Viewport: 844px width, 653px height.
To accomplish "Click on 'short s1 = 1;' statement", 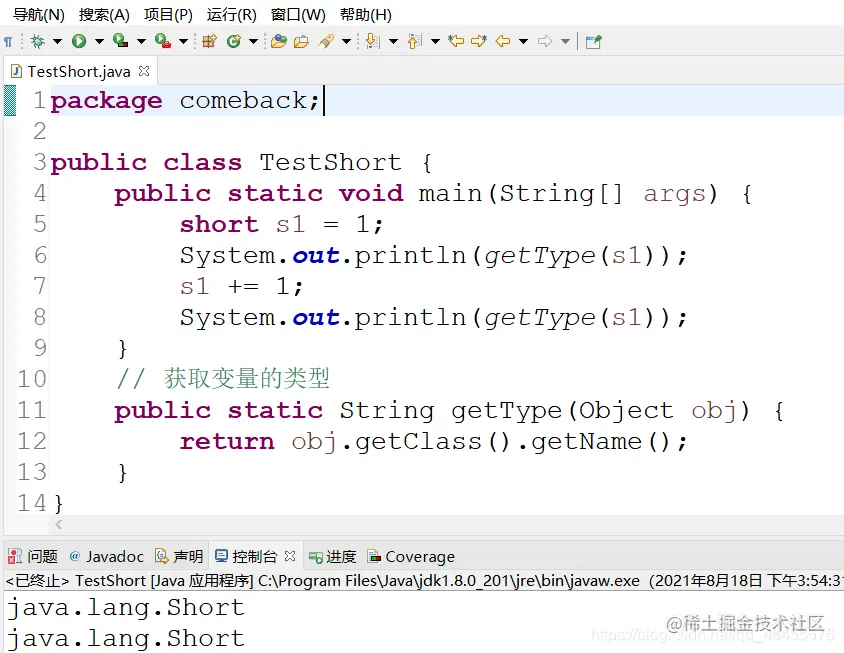I will tap(282, 224).
